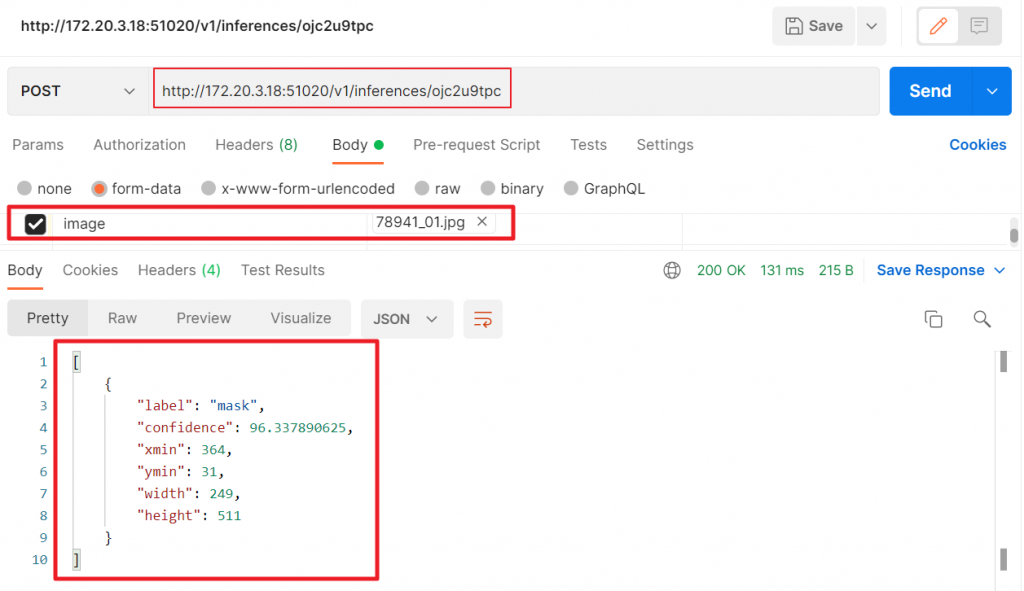Choose the GraphQL body option
Image resolution: width=1024 pixels, height=591 pixels.
tap(571, 189)
